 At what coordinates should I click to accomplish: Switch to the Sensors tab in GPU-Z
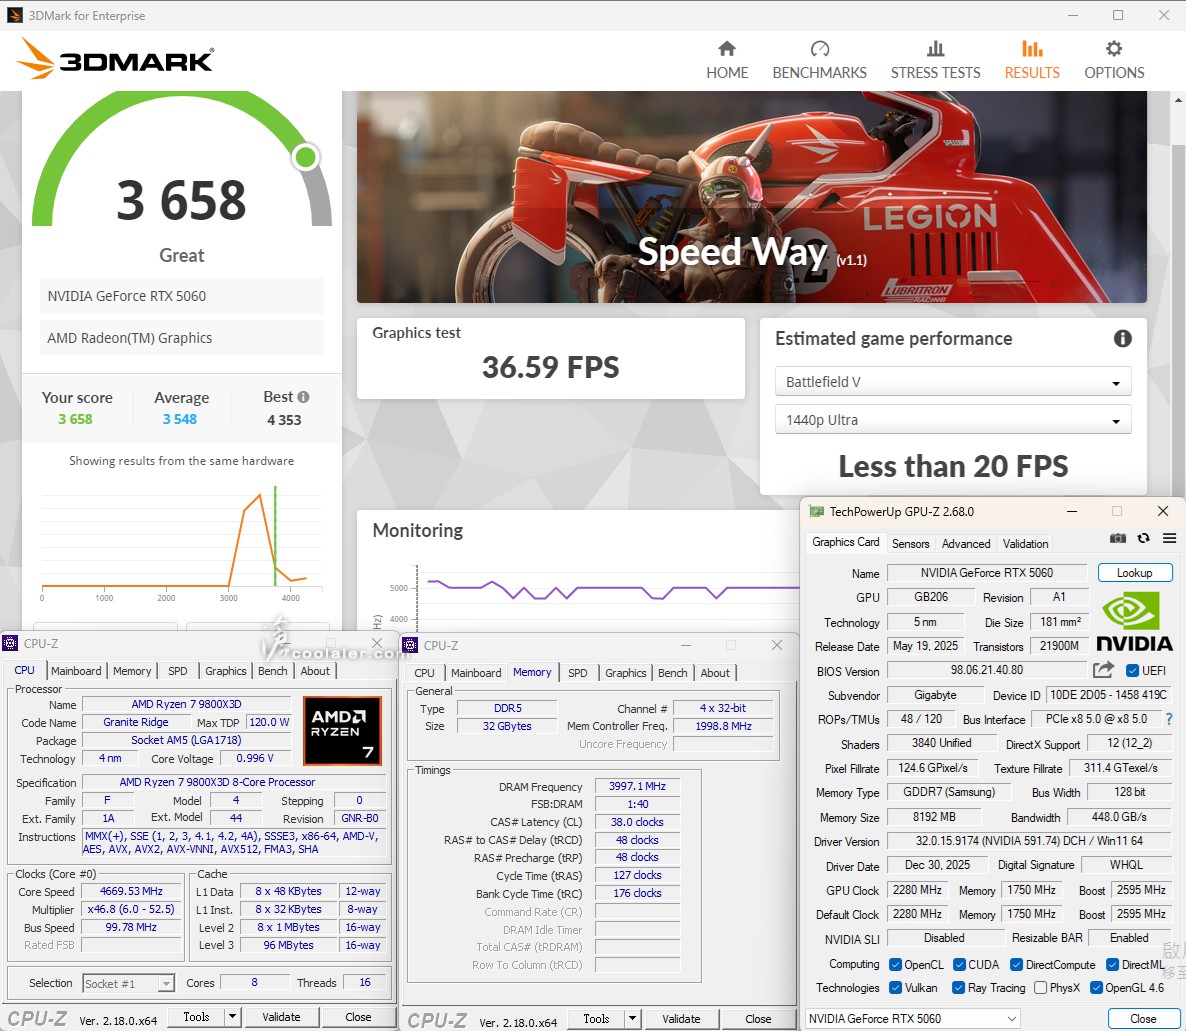tap(910, 543)
